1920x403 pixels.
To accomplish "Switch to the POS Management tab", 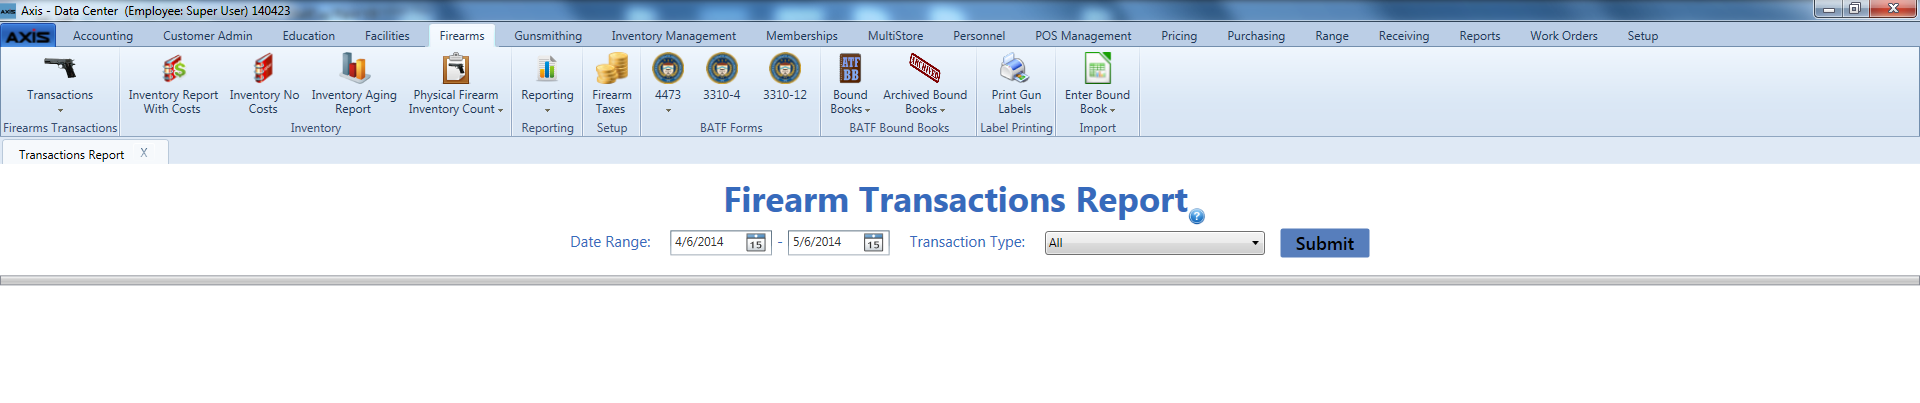I will coord(1083,36).
